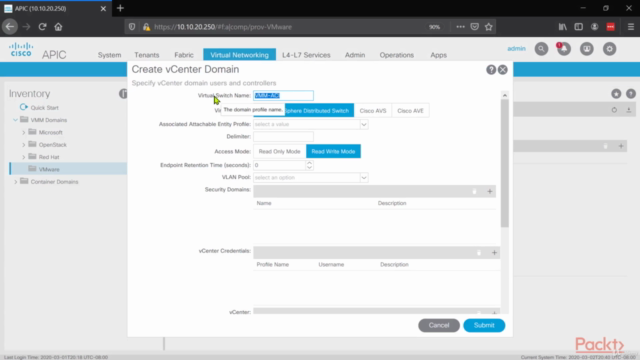The width and height of the screenshot is (640, 360).
Task: Choose Cisco AVE virtual switch
Action: [410, 111]
